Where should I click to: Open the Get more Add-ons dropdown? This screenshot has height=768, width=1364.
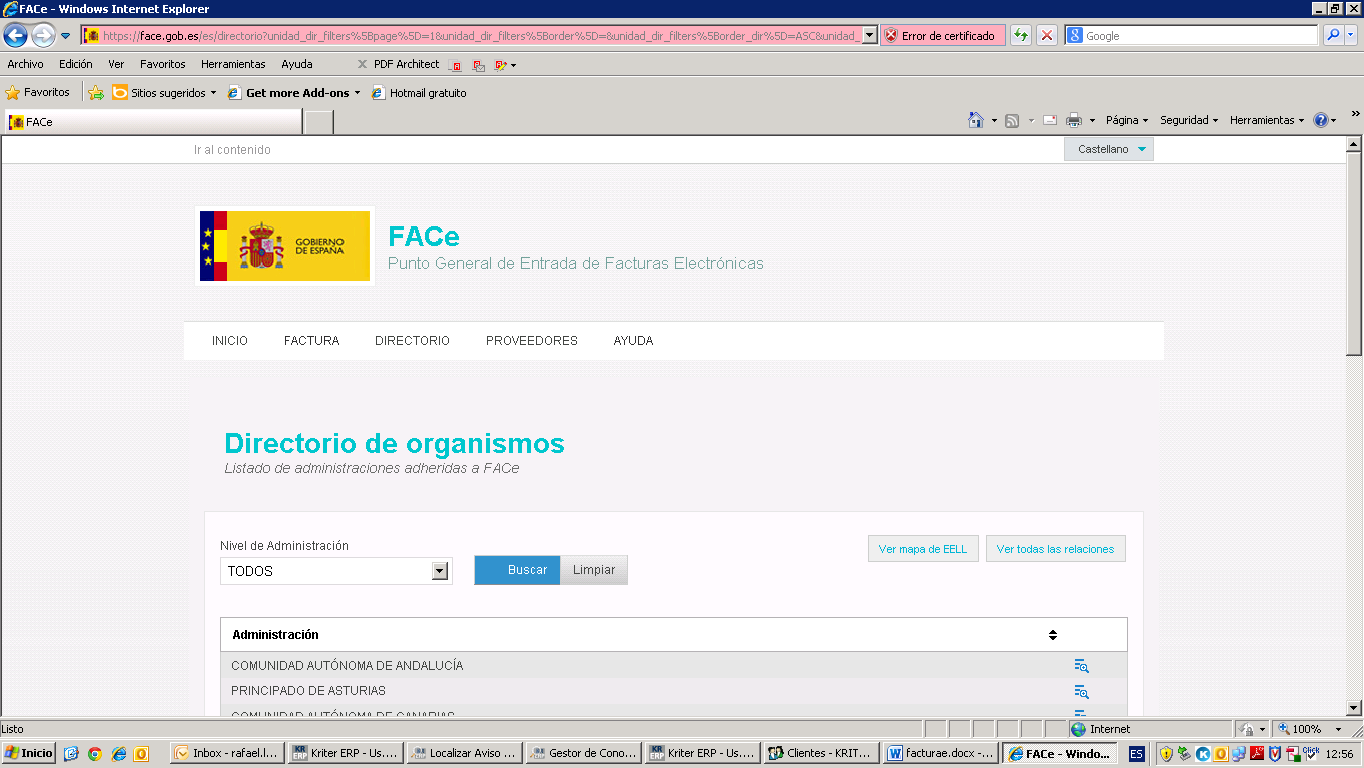coord(294,93)
